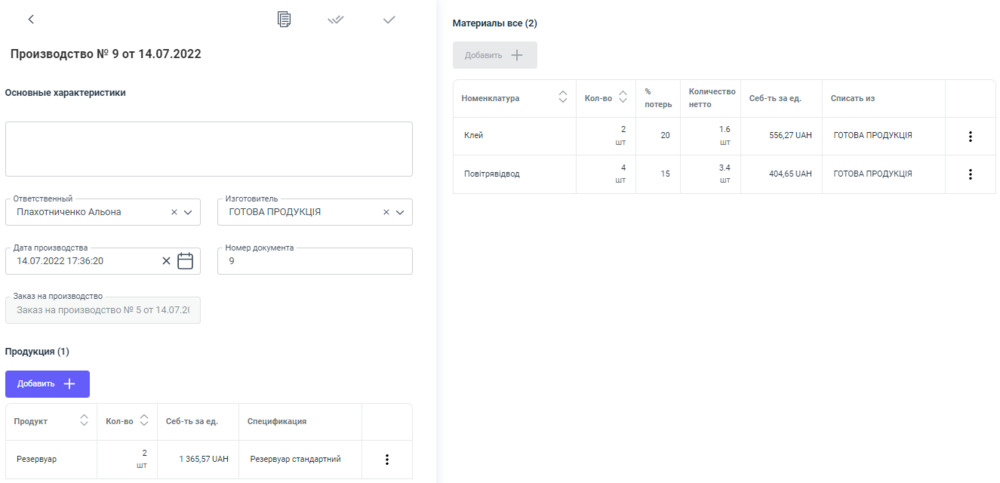Image resolution: width=1000 pixels, height=483 pixels.
Task: Open three-dot menu for Клей row
Action: tap(970, 136)
